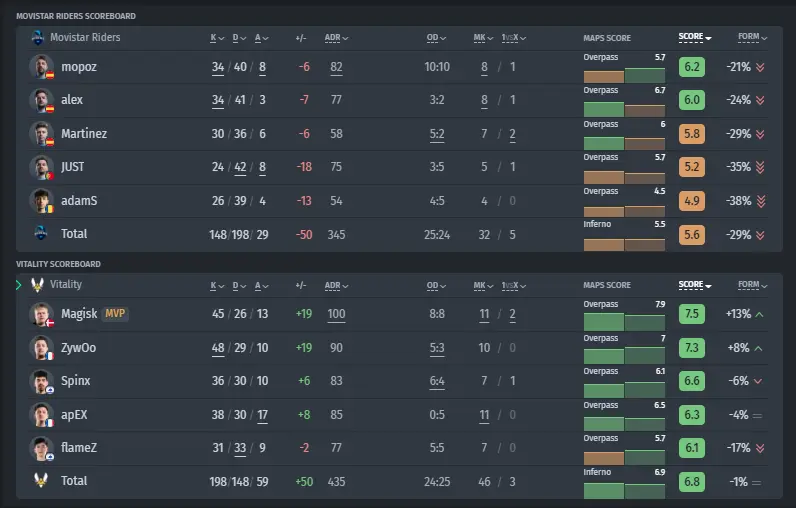Open flameZ player profile link
Screen dimensions: 796x508
pyautogui.click(x=79, y=448)
